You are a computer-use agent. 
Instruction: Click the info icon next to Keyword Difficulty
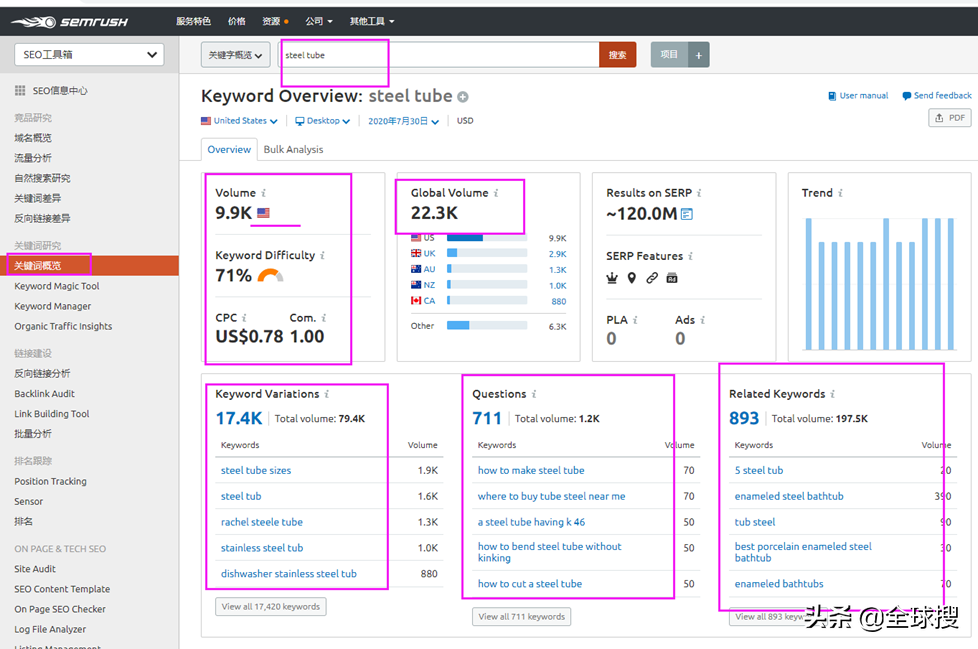[x=324, y=255]
